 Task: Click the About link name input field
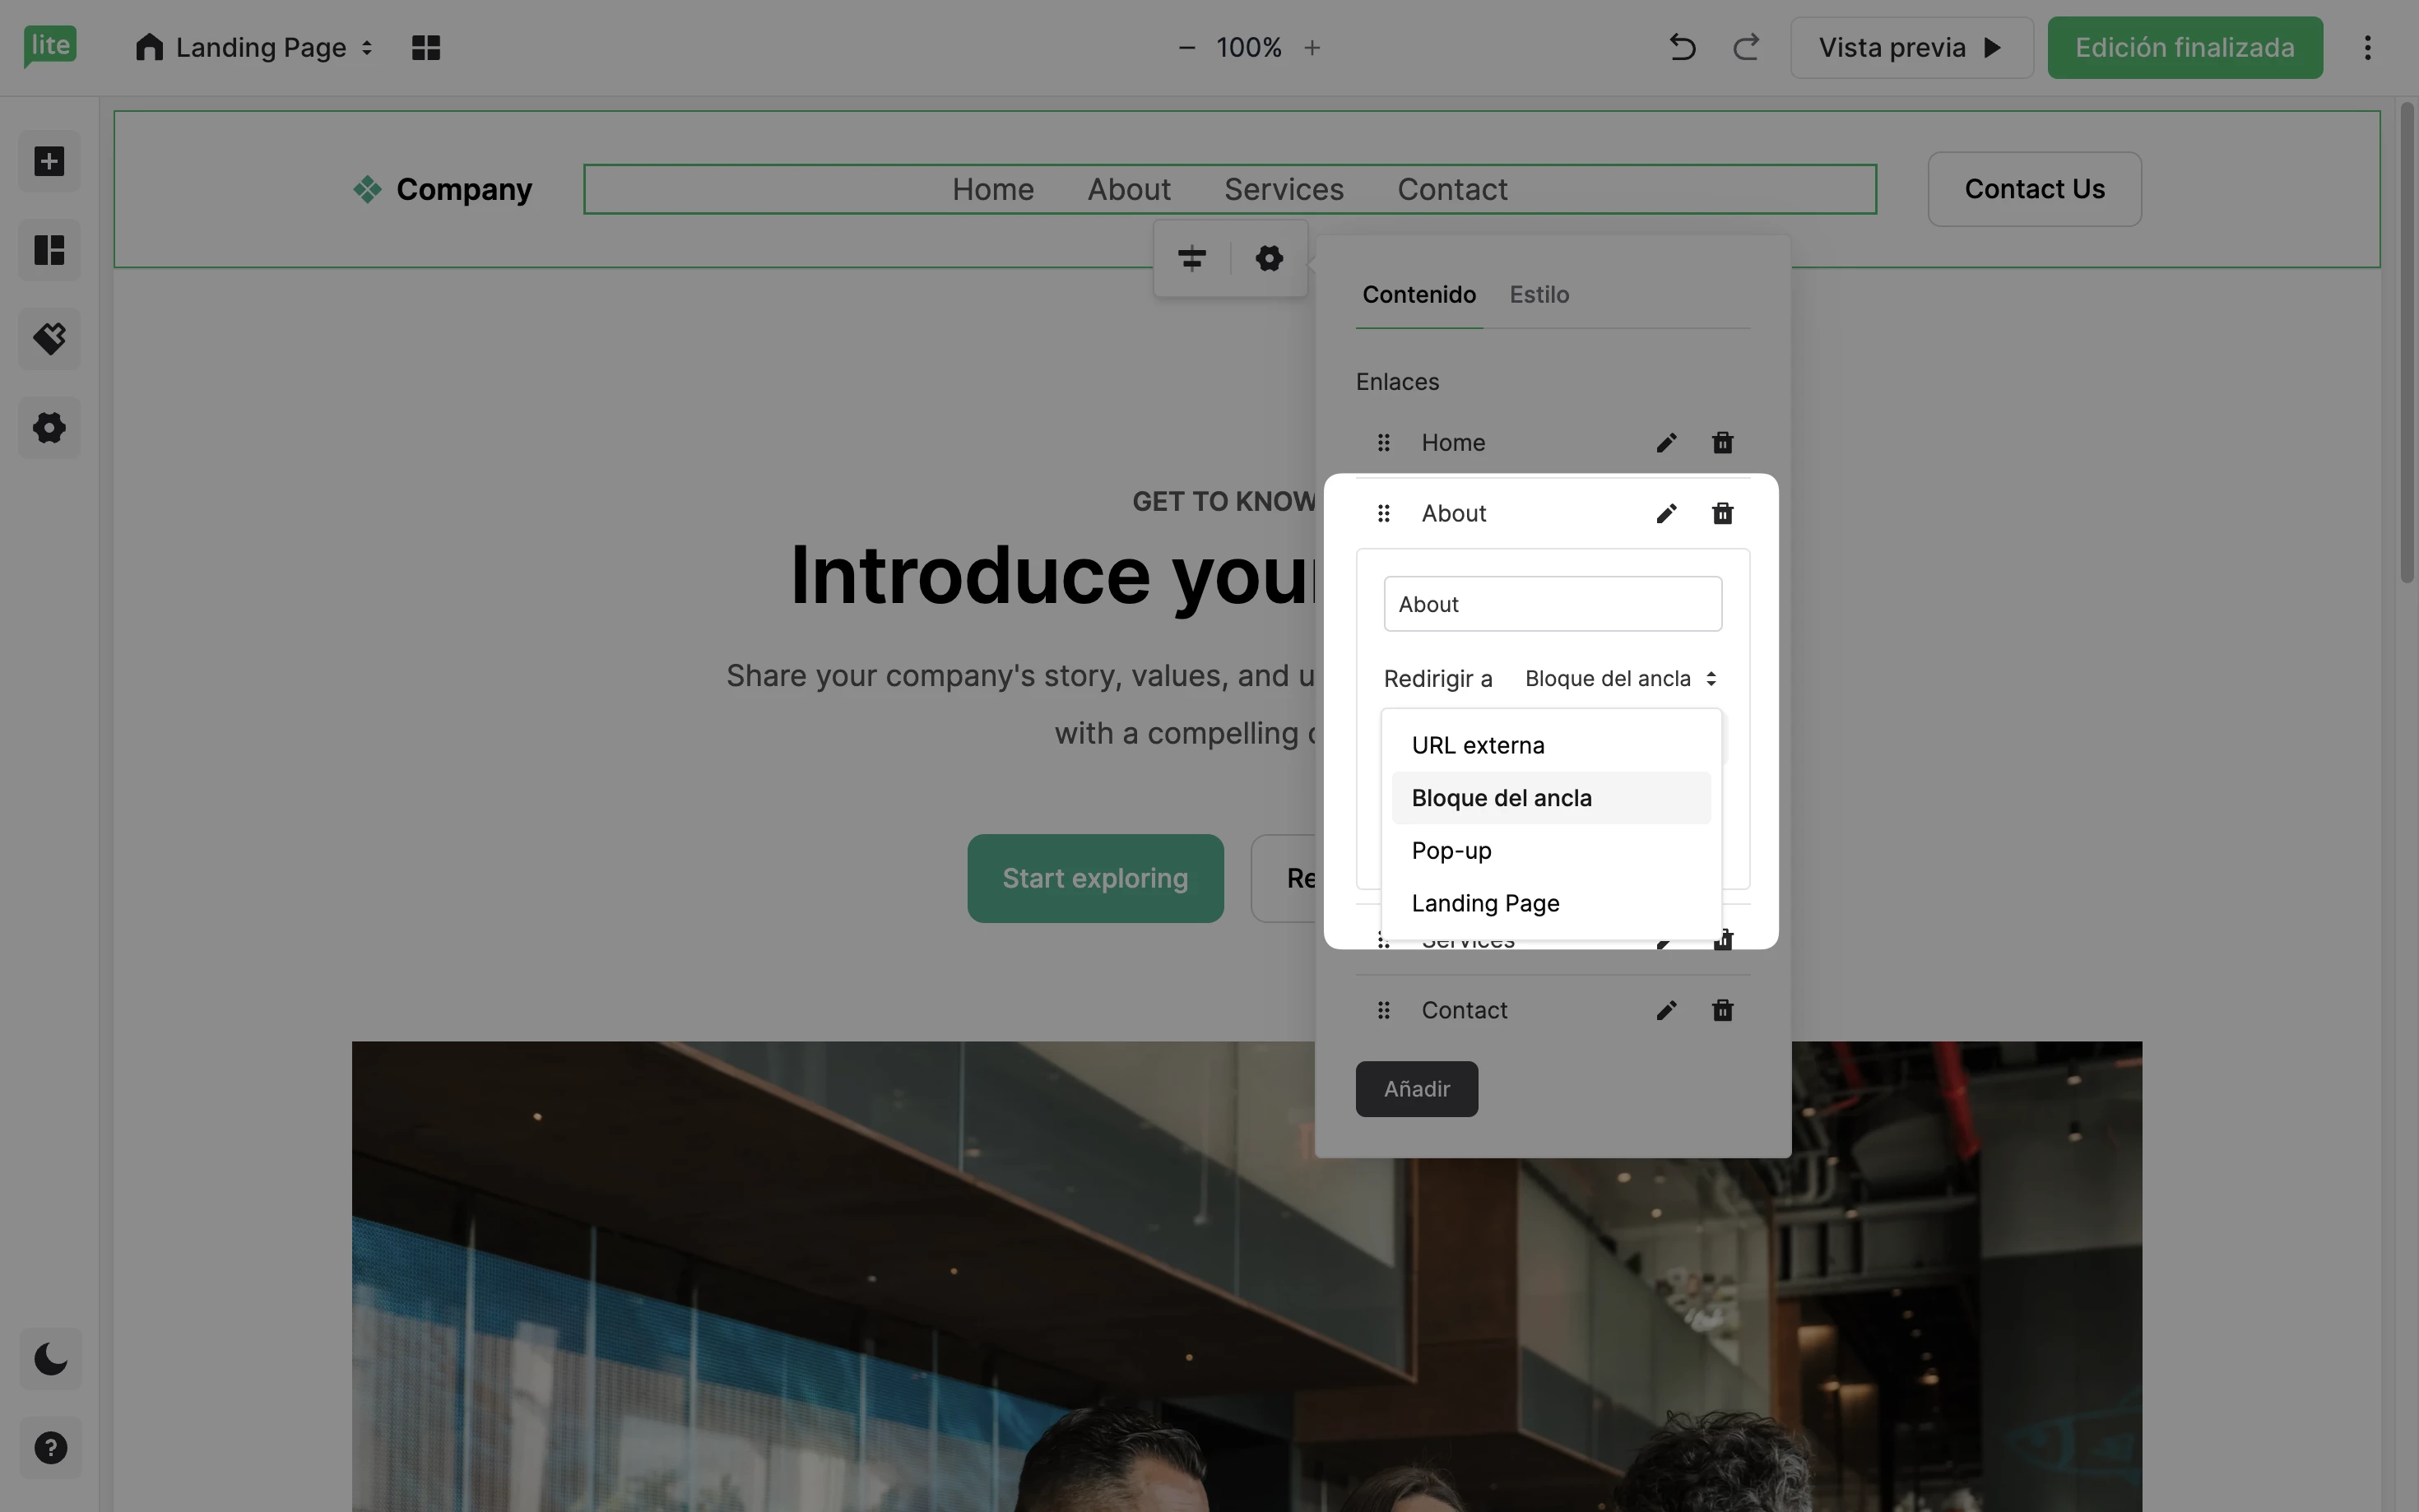coord(1552,604)
